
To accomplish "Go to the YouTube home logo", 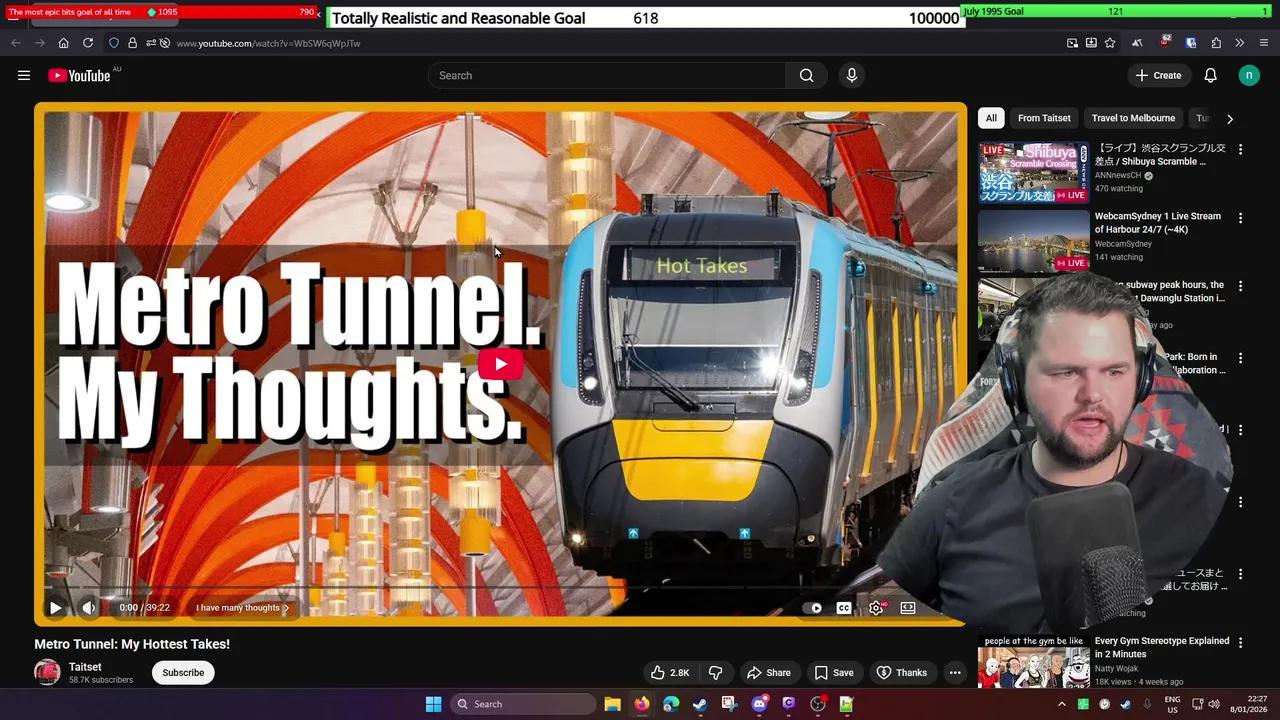I will [79, 75].
